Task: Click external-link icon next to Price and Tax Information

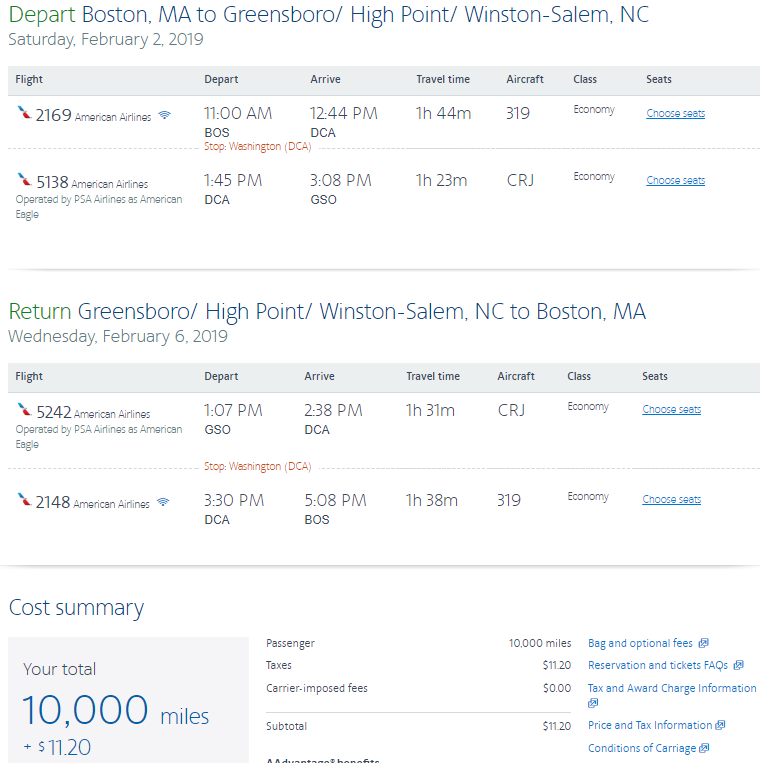Action: (720, 725)
